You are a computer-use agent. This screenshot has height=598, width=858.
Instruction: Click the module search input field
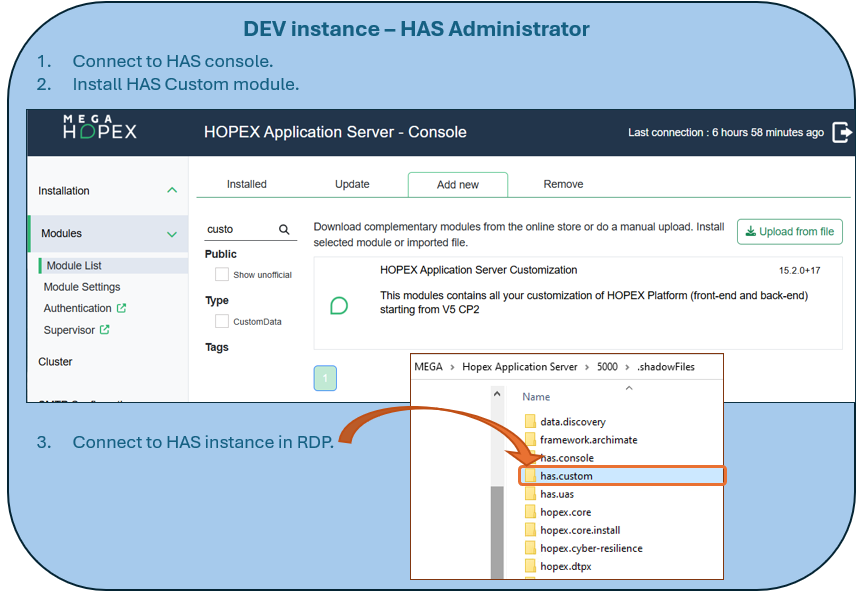tap(238, 230)
